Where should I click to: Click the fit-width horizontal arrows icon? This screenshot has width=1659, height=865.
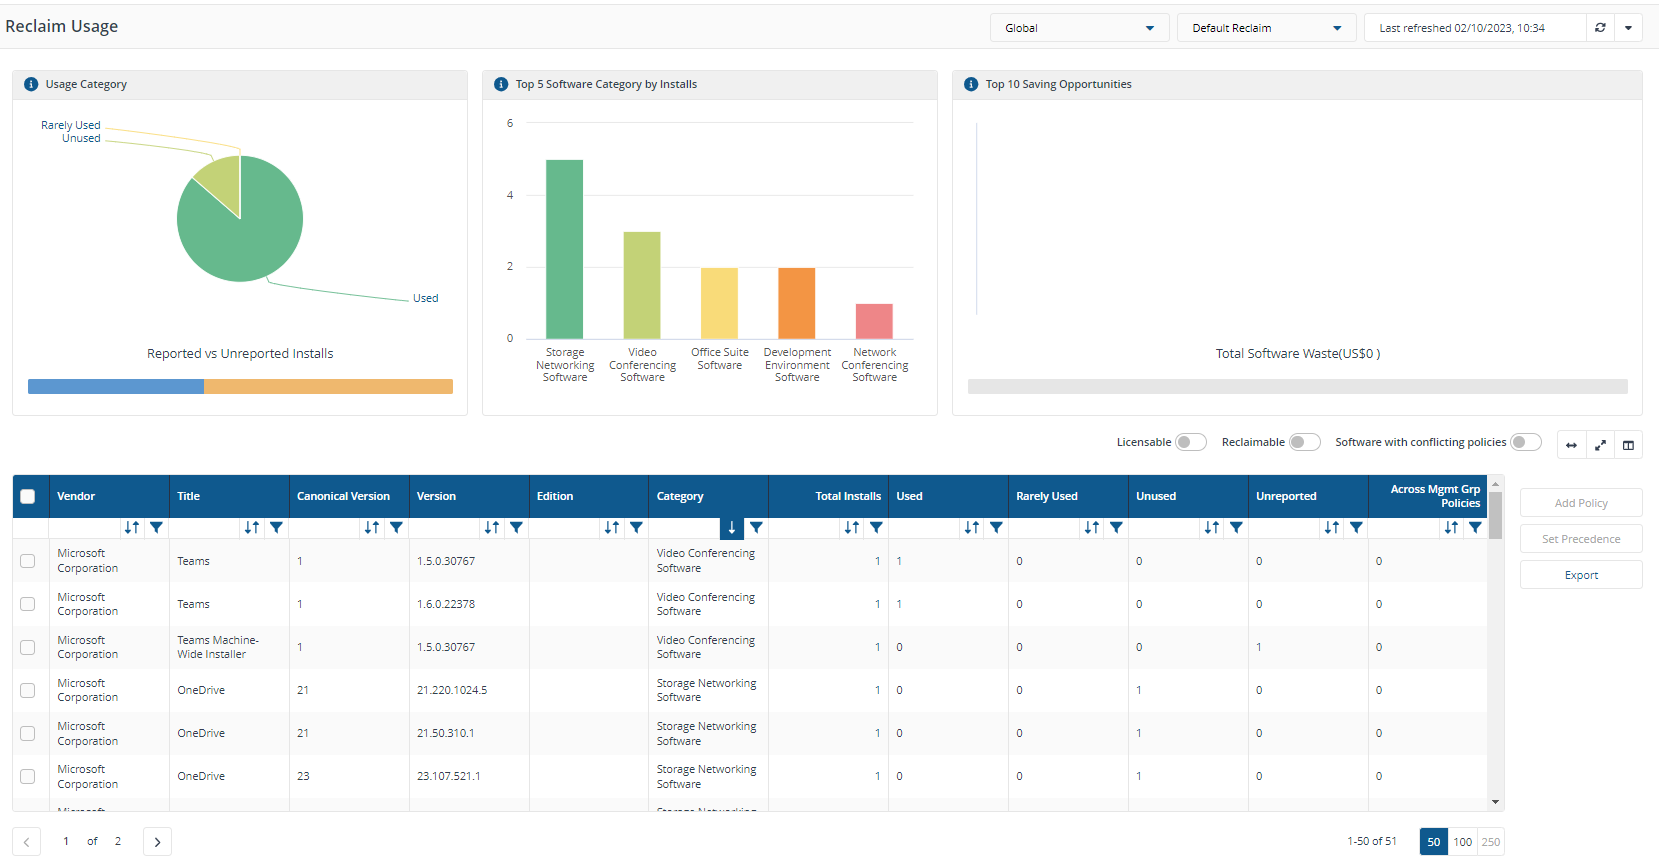coord(1571,445)
